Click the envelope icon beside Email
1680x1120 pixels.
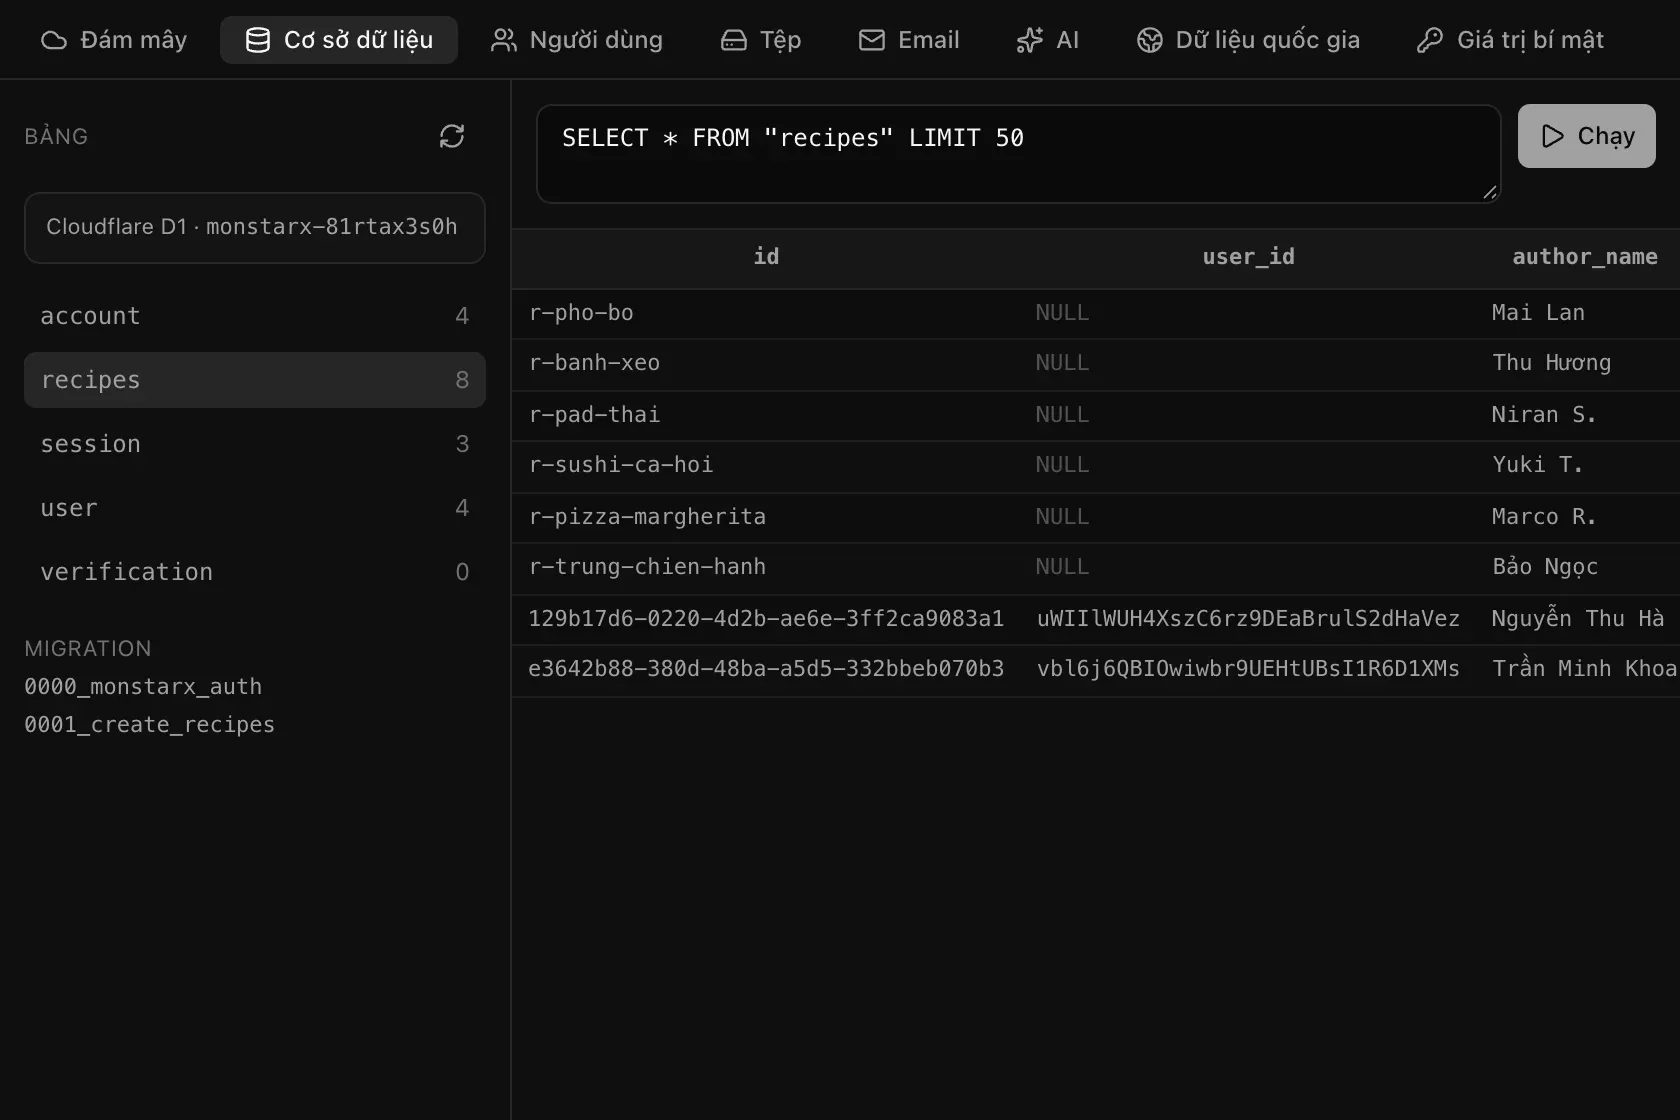tap(872, 40)
